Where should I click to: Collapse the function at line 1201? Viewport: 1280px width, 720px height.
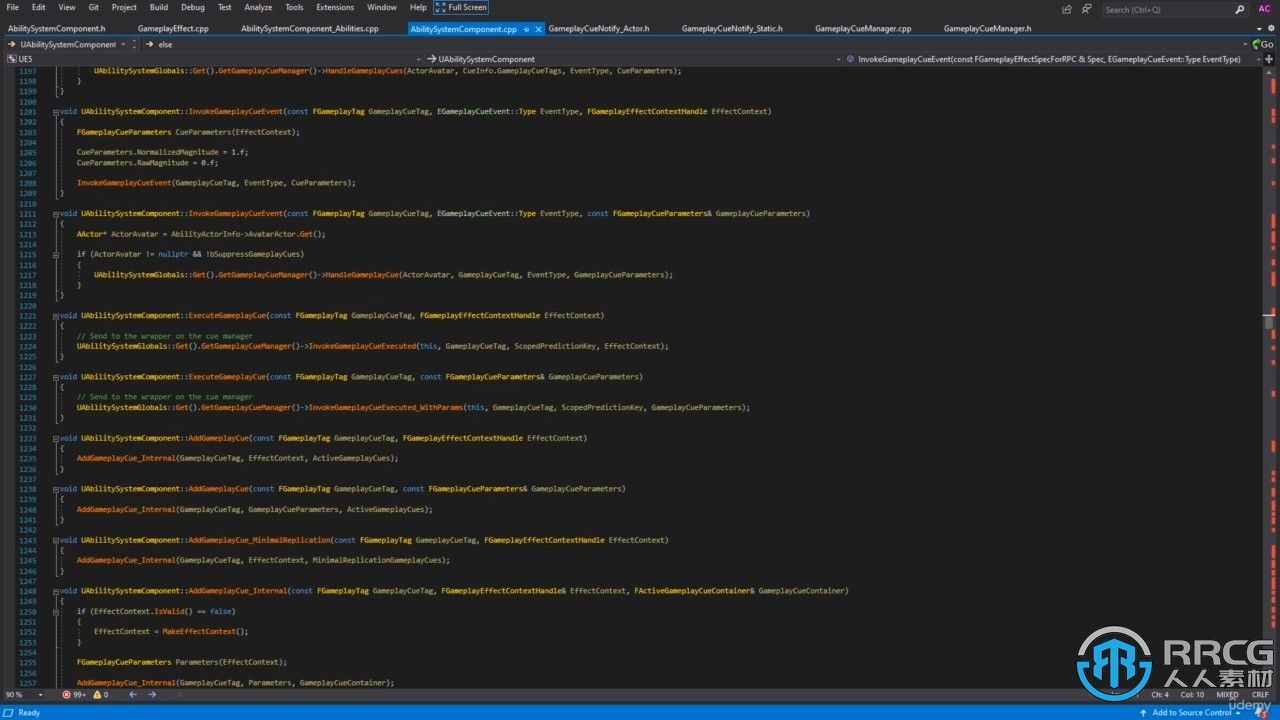click(x=56, y=111)
